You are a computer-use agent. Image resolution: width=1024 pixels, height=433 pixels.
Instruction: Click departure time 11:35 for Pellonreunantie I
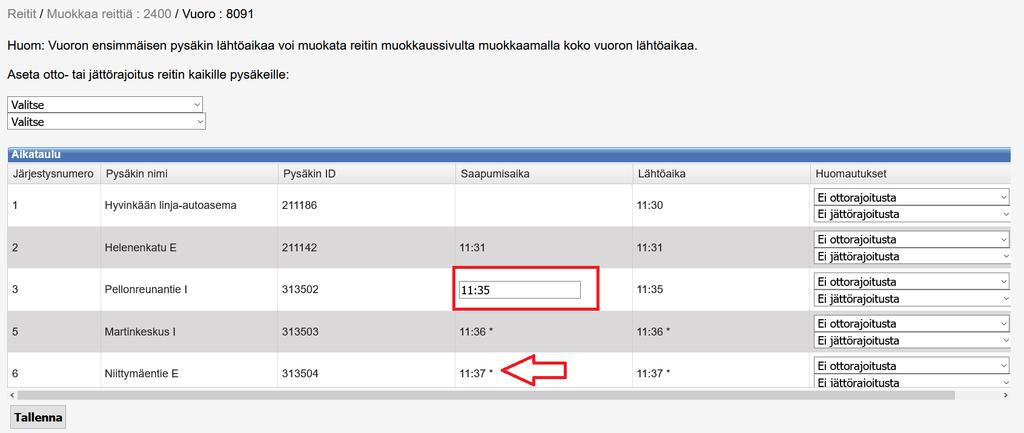(650, 290)
